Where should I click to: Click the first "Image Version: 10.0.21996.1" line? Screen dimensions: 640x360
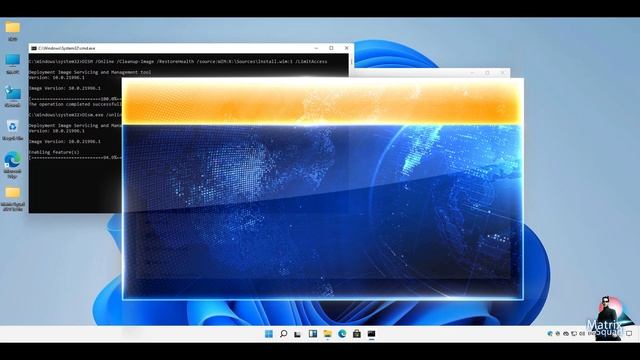tap(64, 88)
